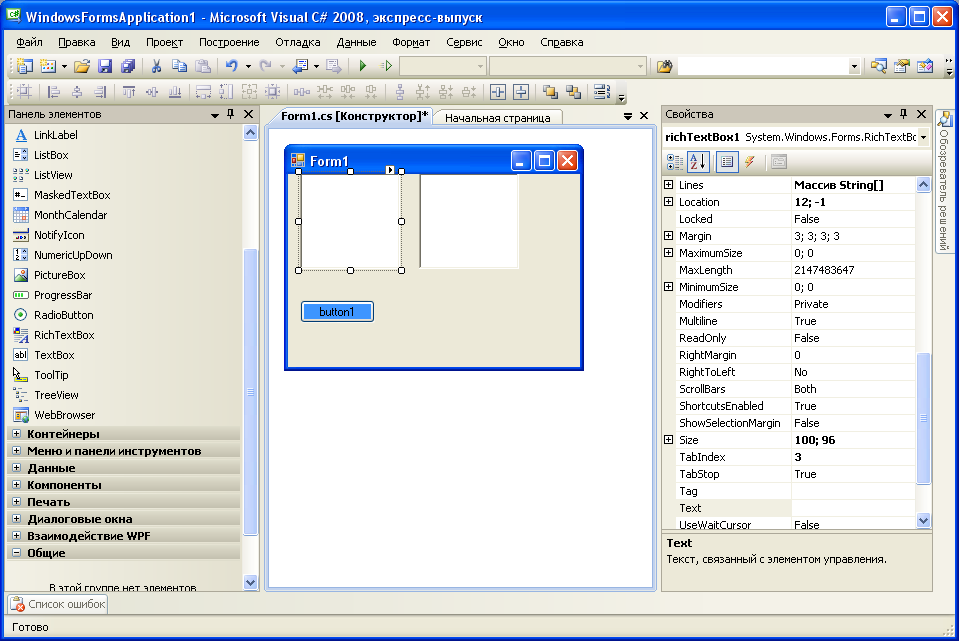Expand the Данные toolbox group
The width and height of the screenshot is (959, 641).
(x=17, y=468)
